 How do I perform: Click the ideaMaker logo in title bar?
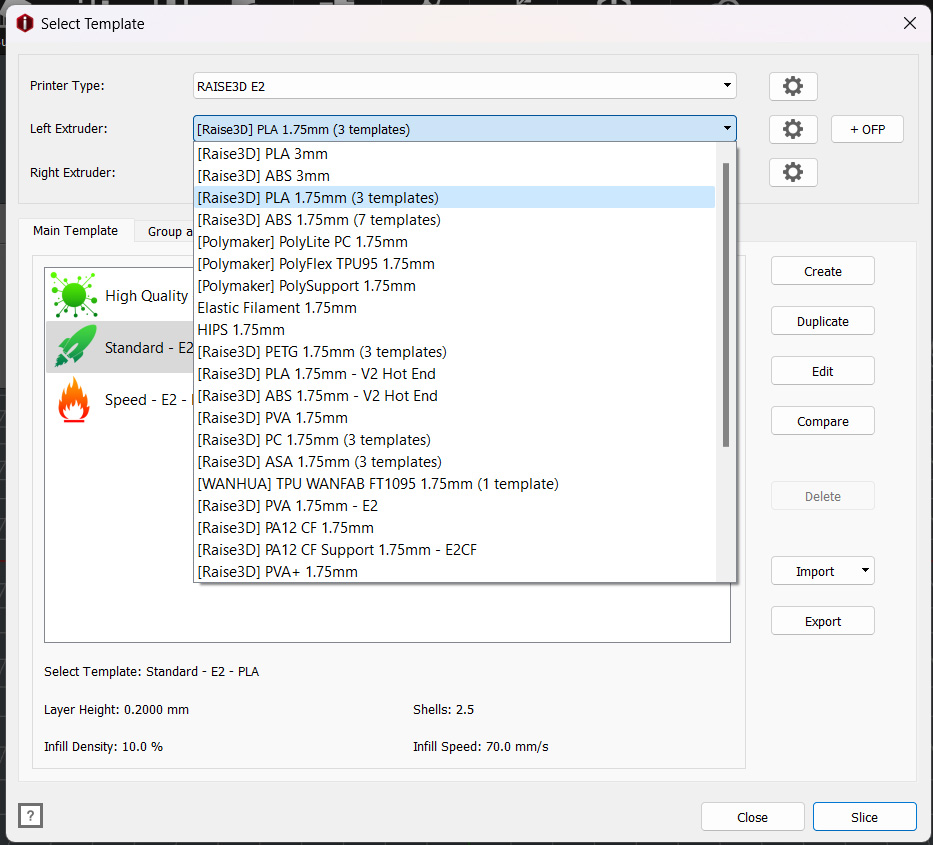25,24
